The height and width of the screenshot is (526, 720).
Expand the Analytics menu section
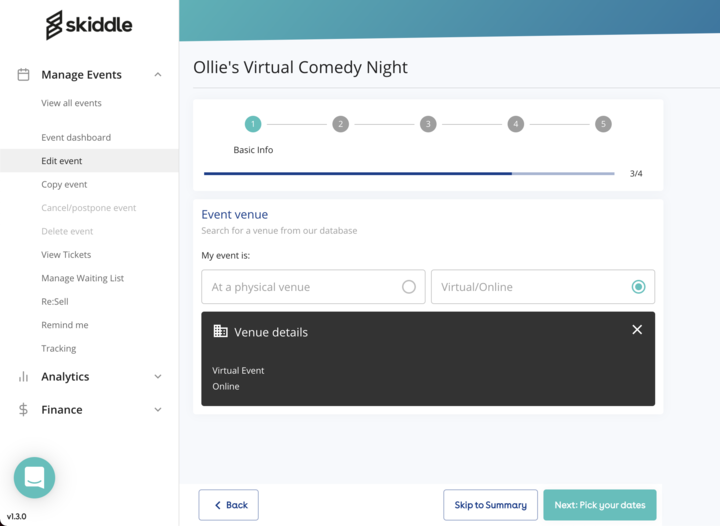pyautogui.click(x=157, y=377)
